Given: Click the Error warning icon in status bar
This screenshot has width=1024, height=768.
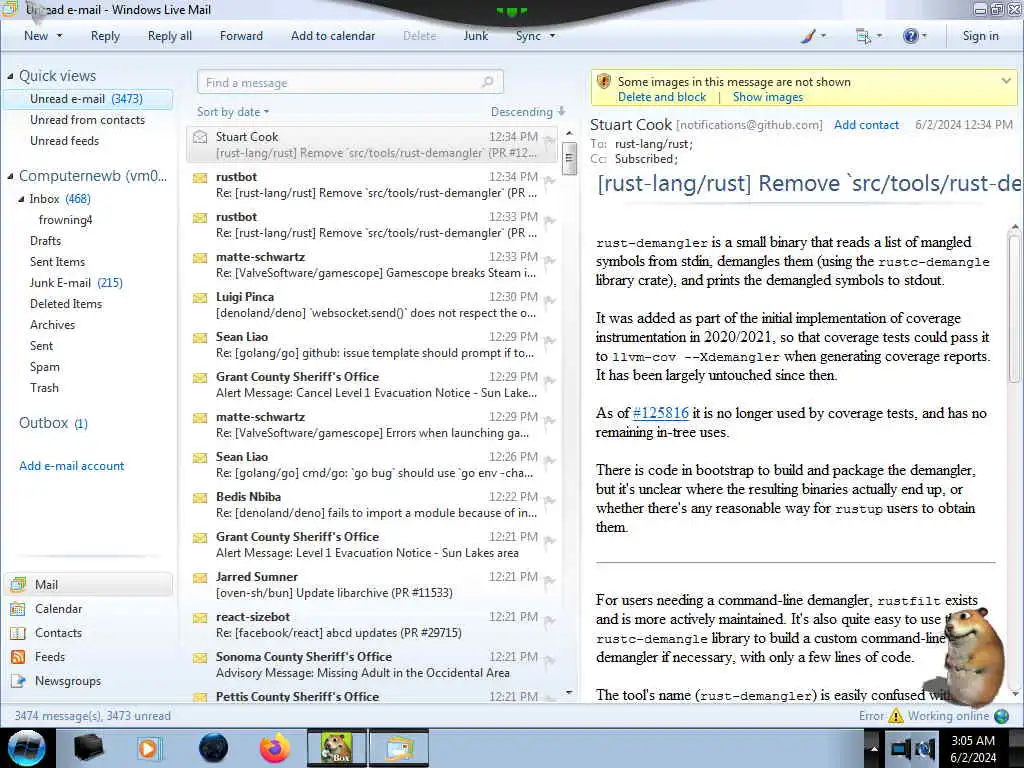Looking at the screenshot, I should pyautogui.click(x=896, y=716).
